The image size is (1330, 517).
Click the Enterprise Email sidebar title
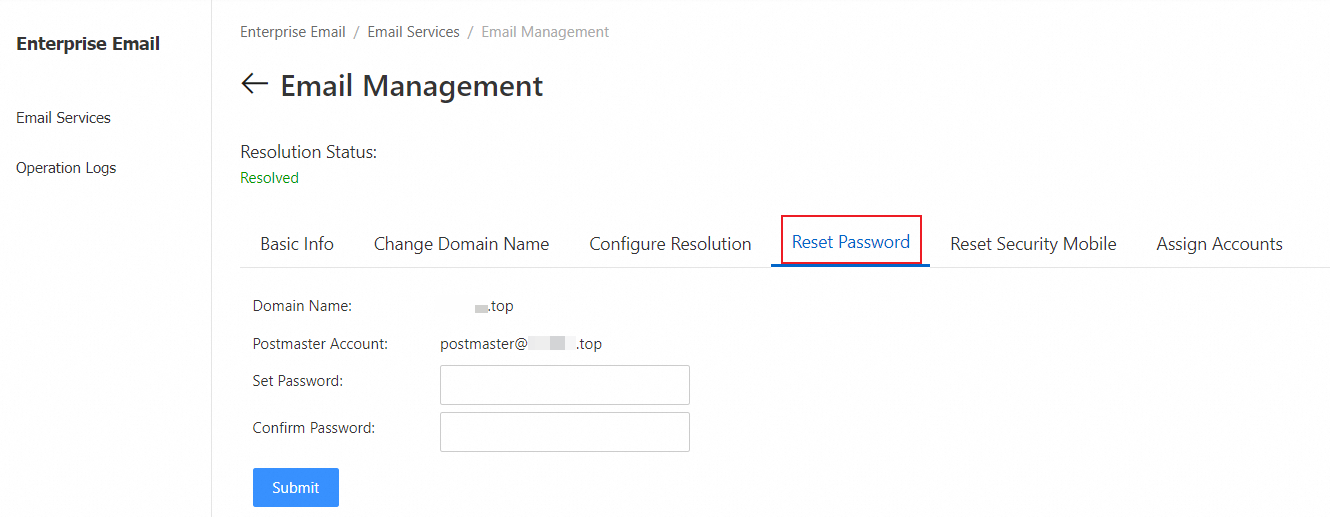coord(88,43)
